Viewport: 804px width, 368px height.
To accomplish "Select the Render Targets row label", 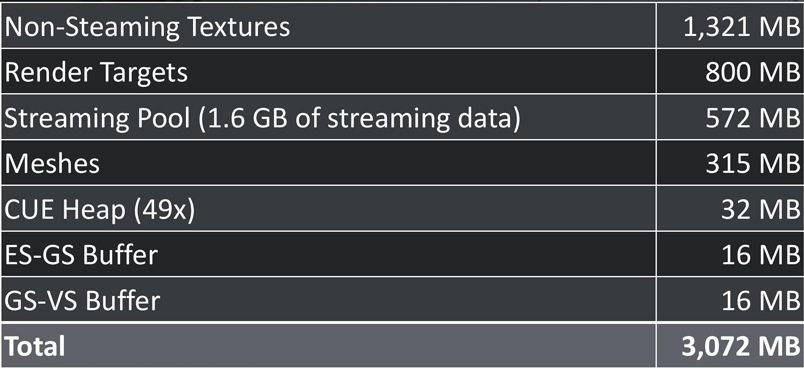I will pyautogui.click(x=96, y=73).
